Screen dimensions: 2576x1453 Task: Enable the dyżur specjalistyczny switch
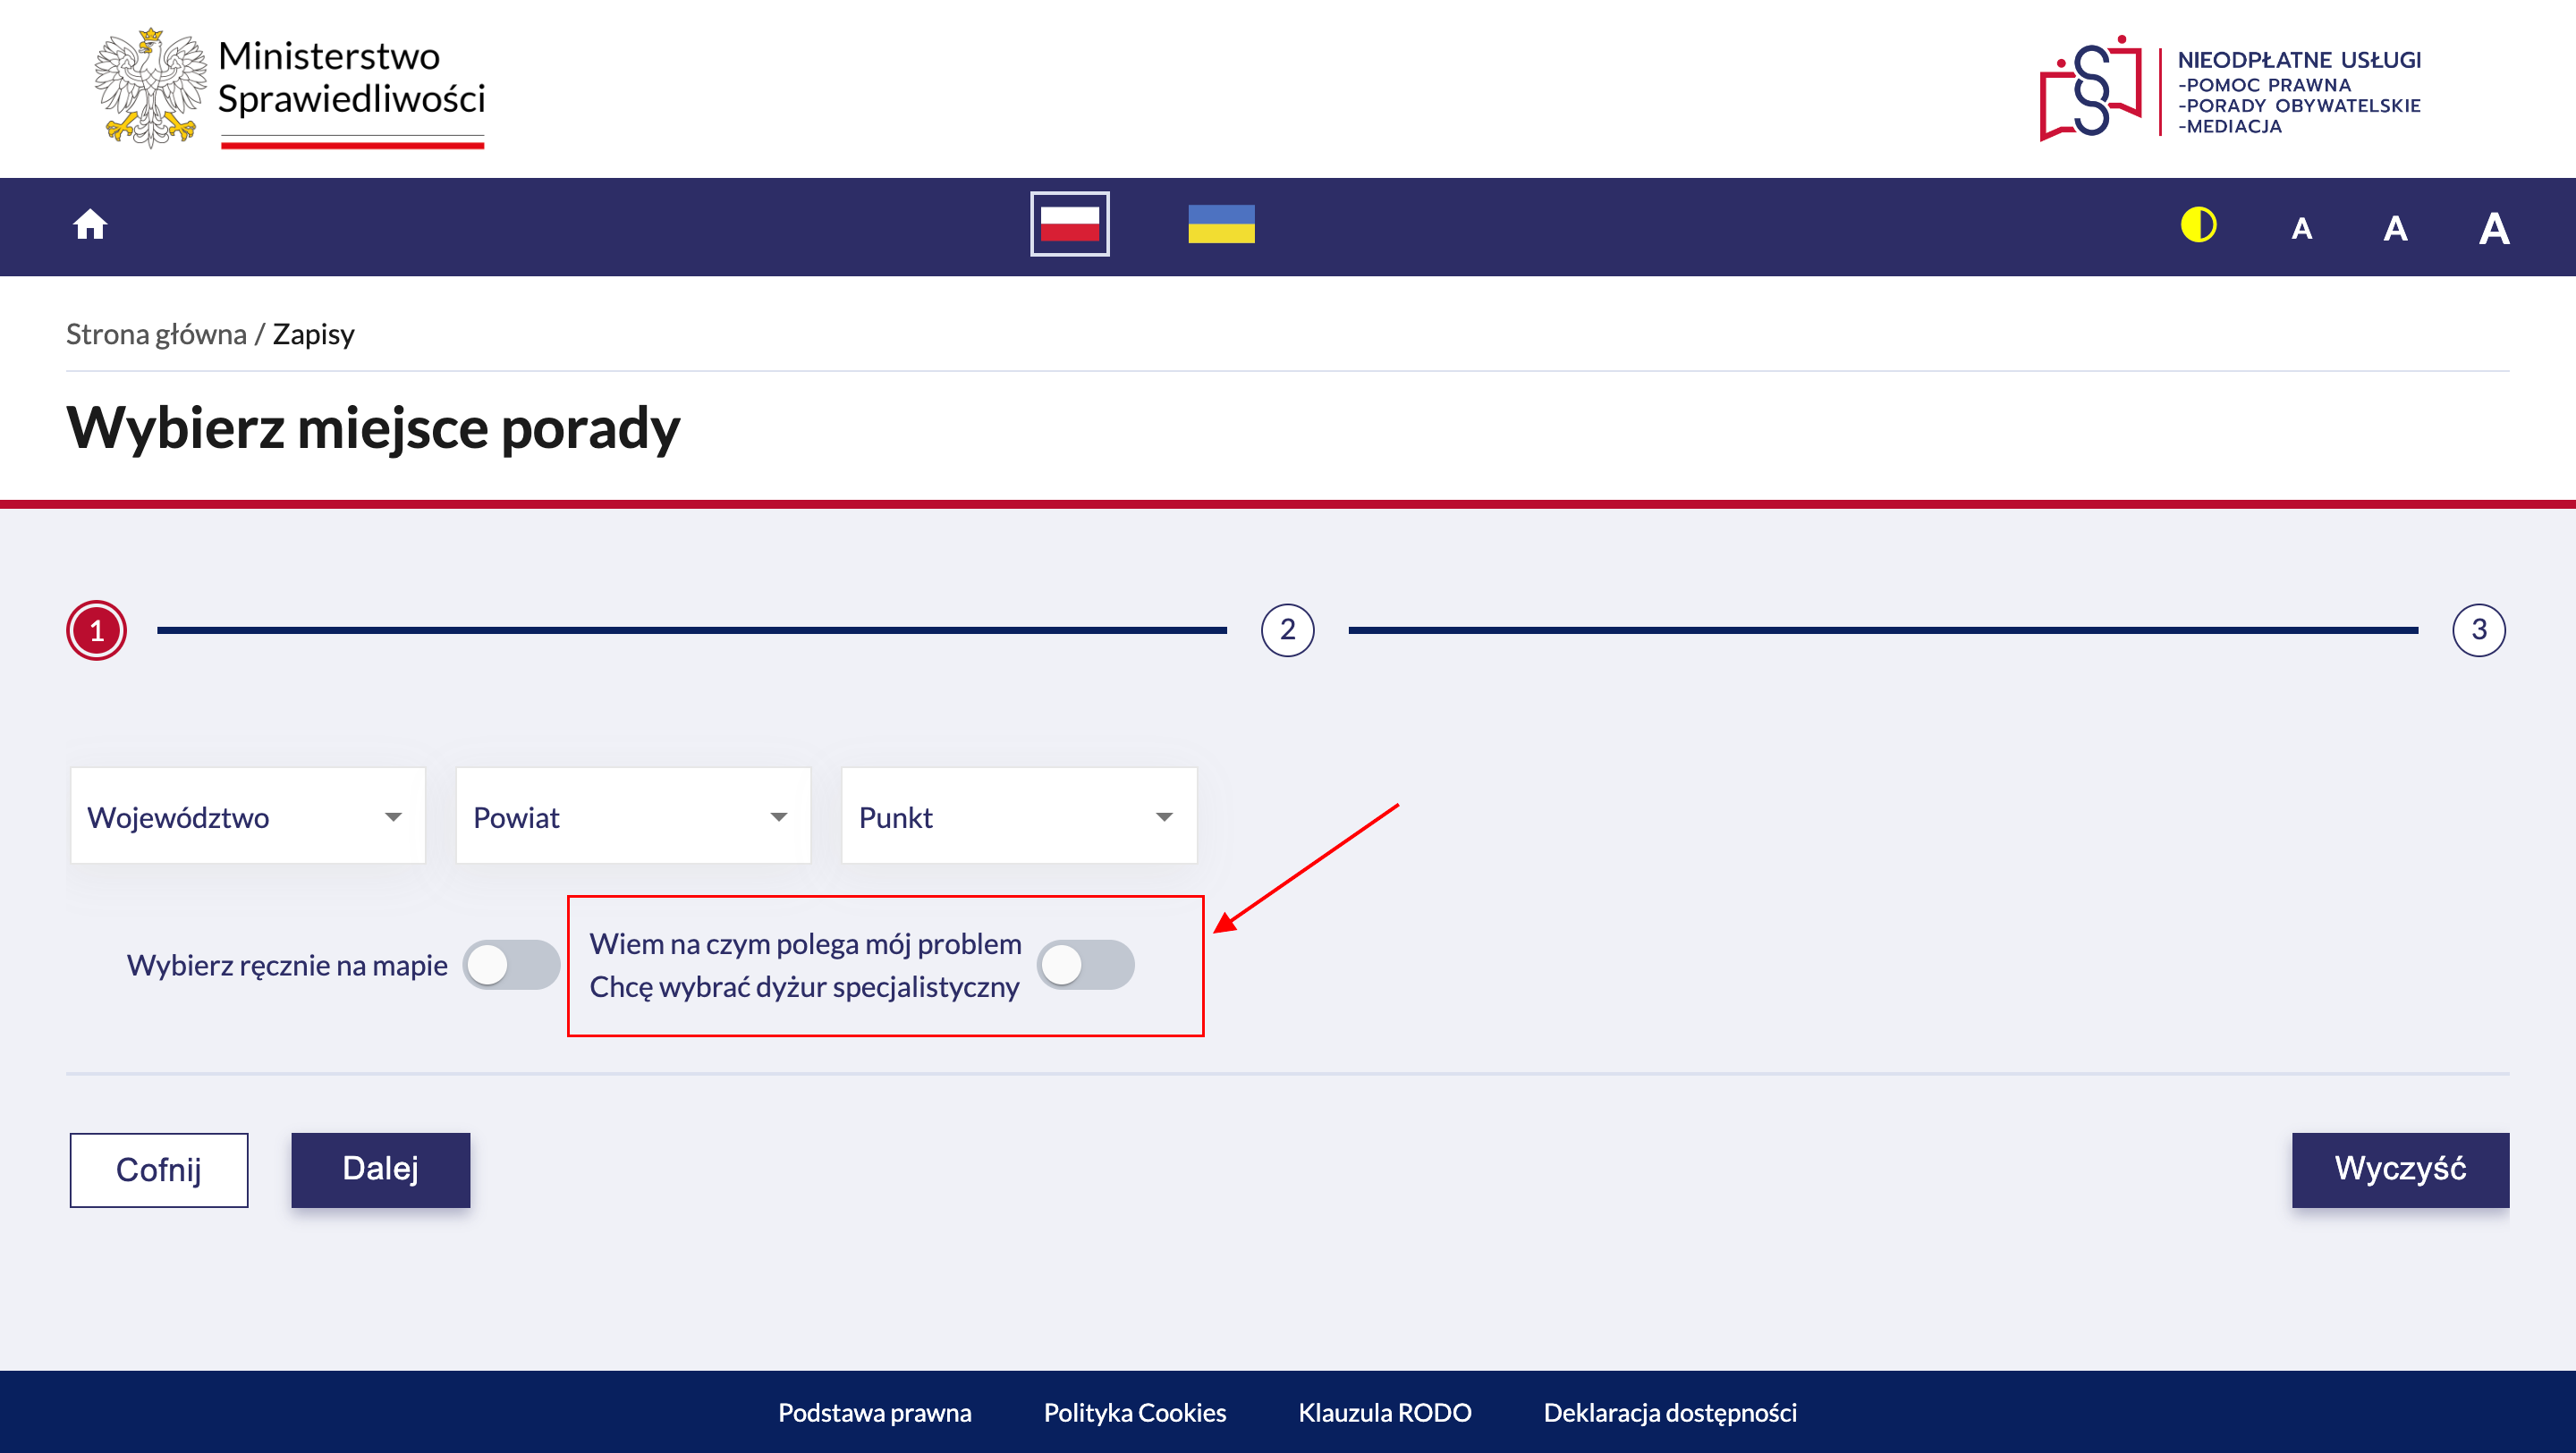point(1085,965)
